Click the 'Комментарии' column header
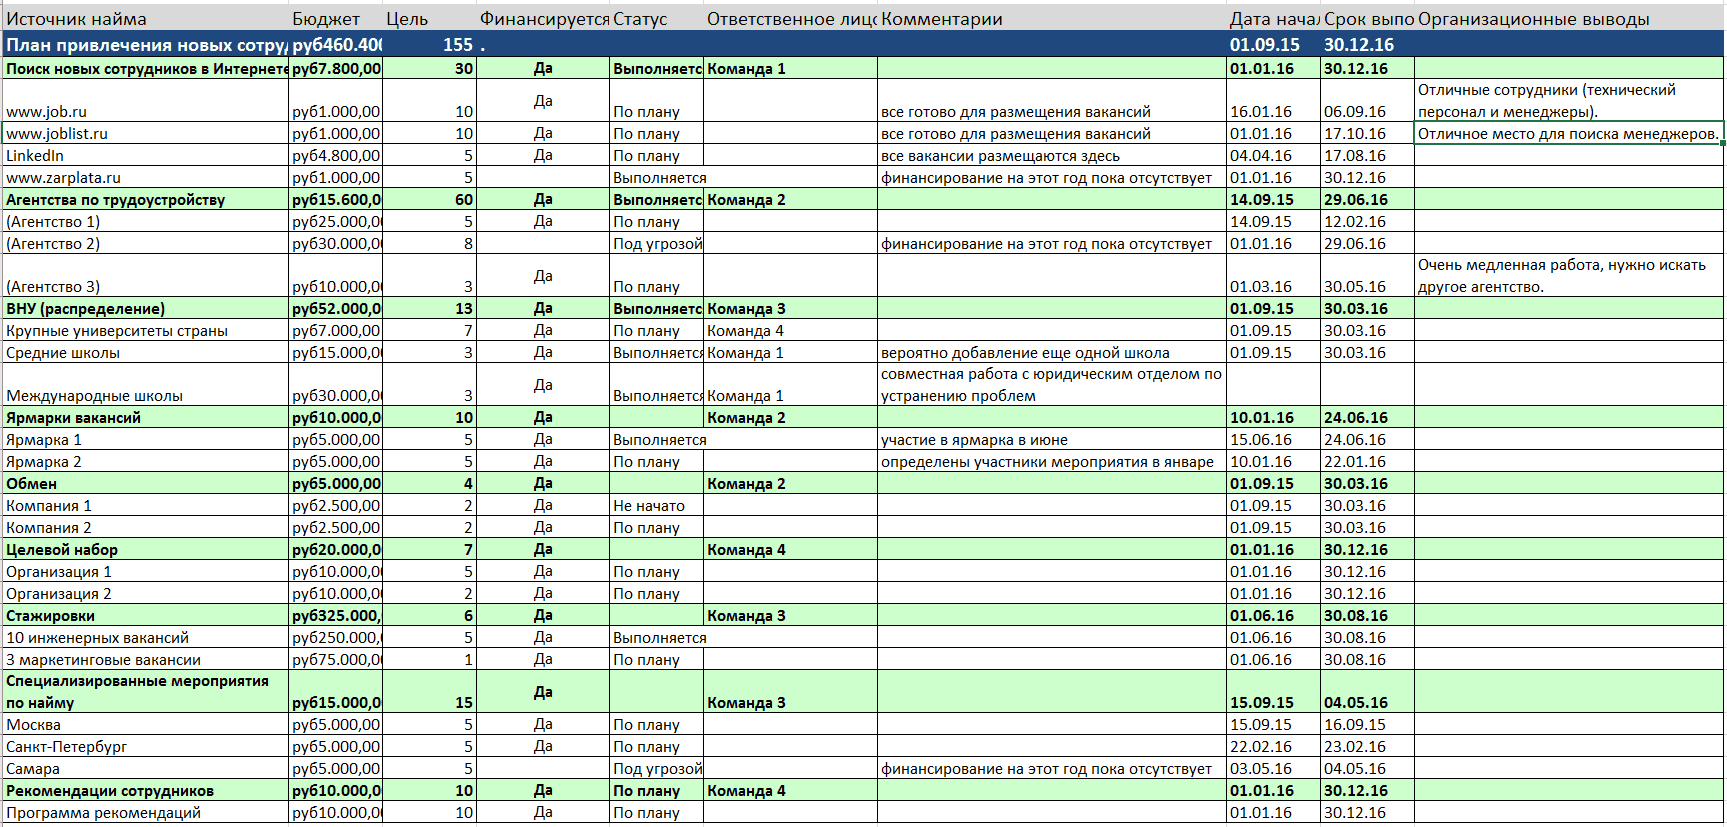1727x827 pixels. click(x=1052, y=19)
